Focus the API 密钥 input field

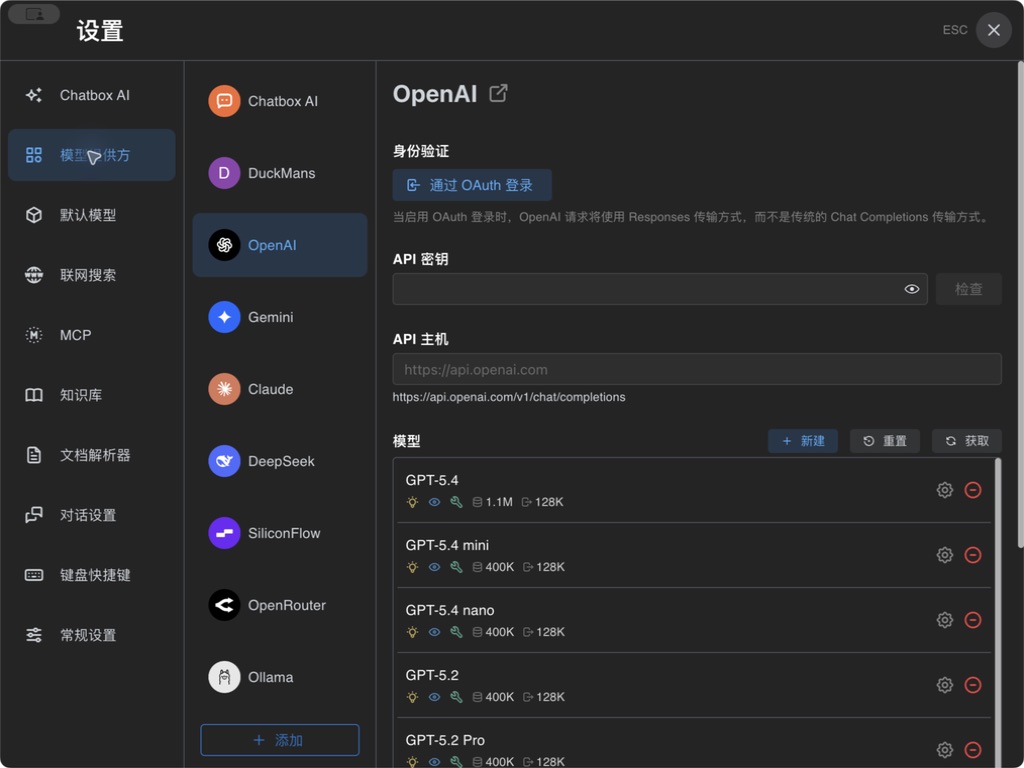660,289
